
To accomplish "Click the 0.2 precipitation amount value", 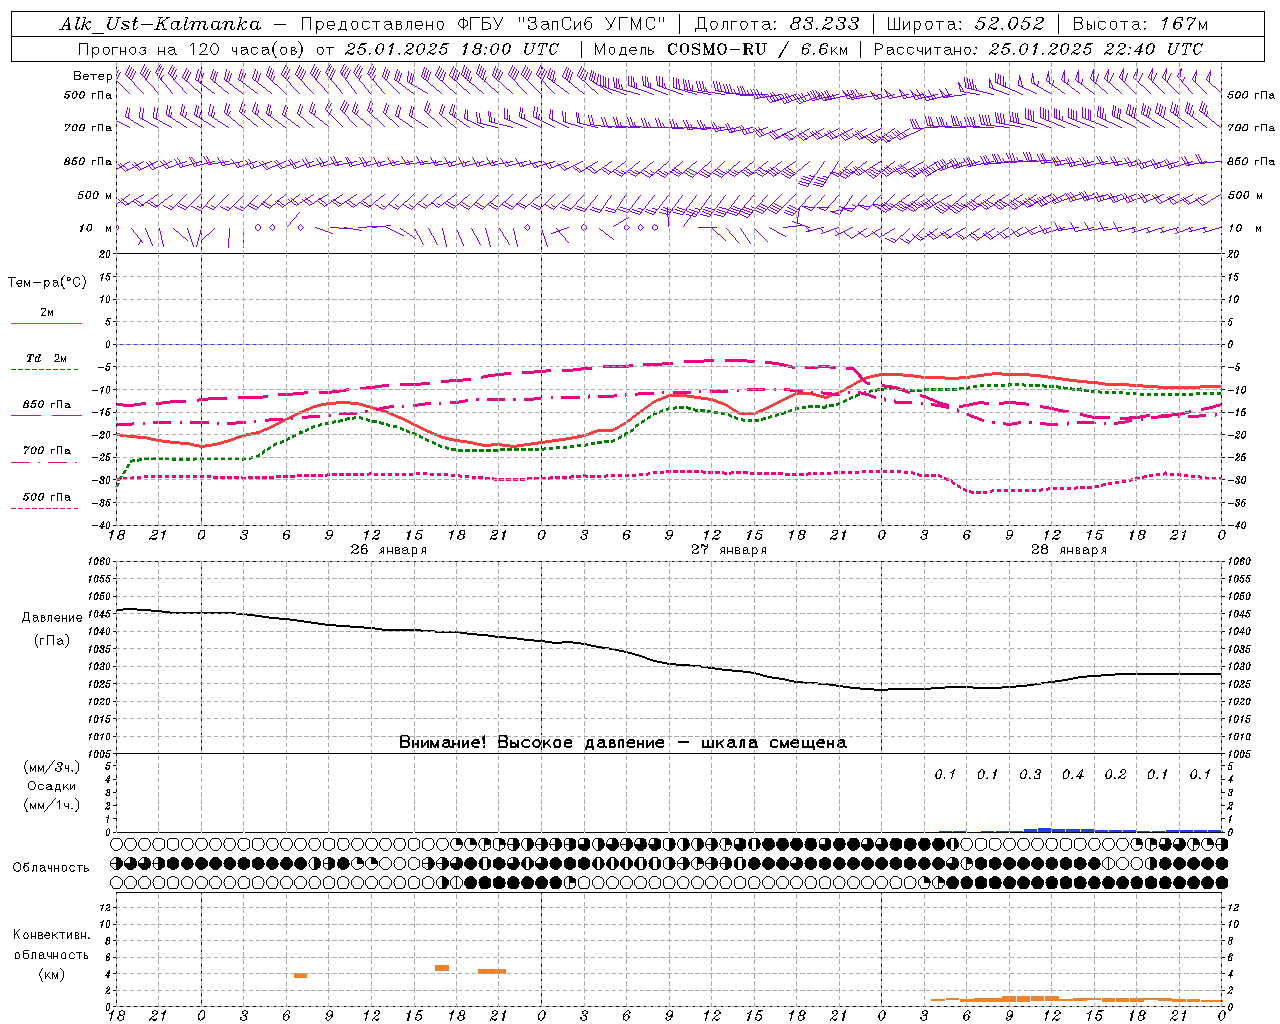I will pos(1115,774).
